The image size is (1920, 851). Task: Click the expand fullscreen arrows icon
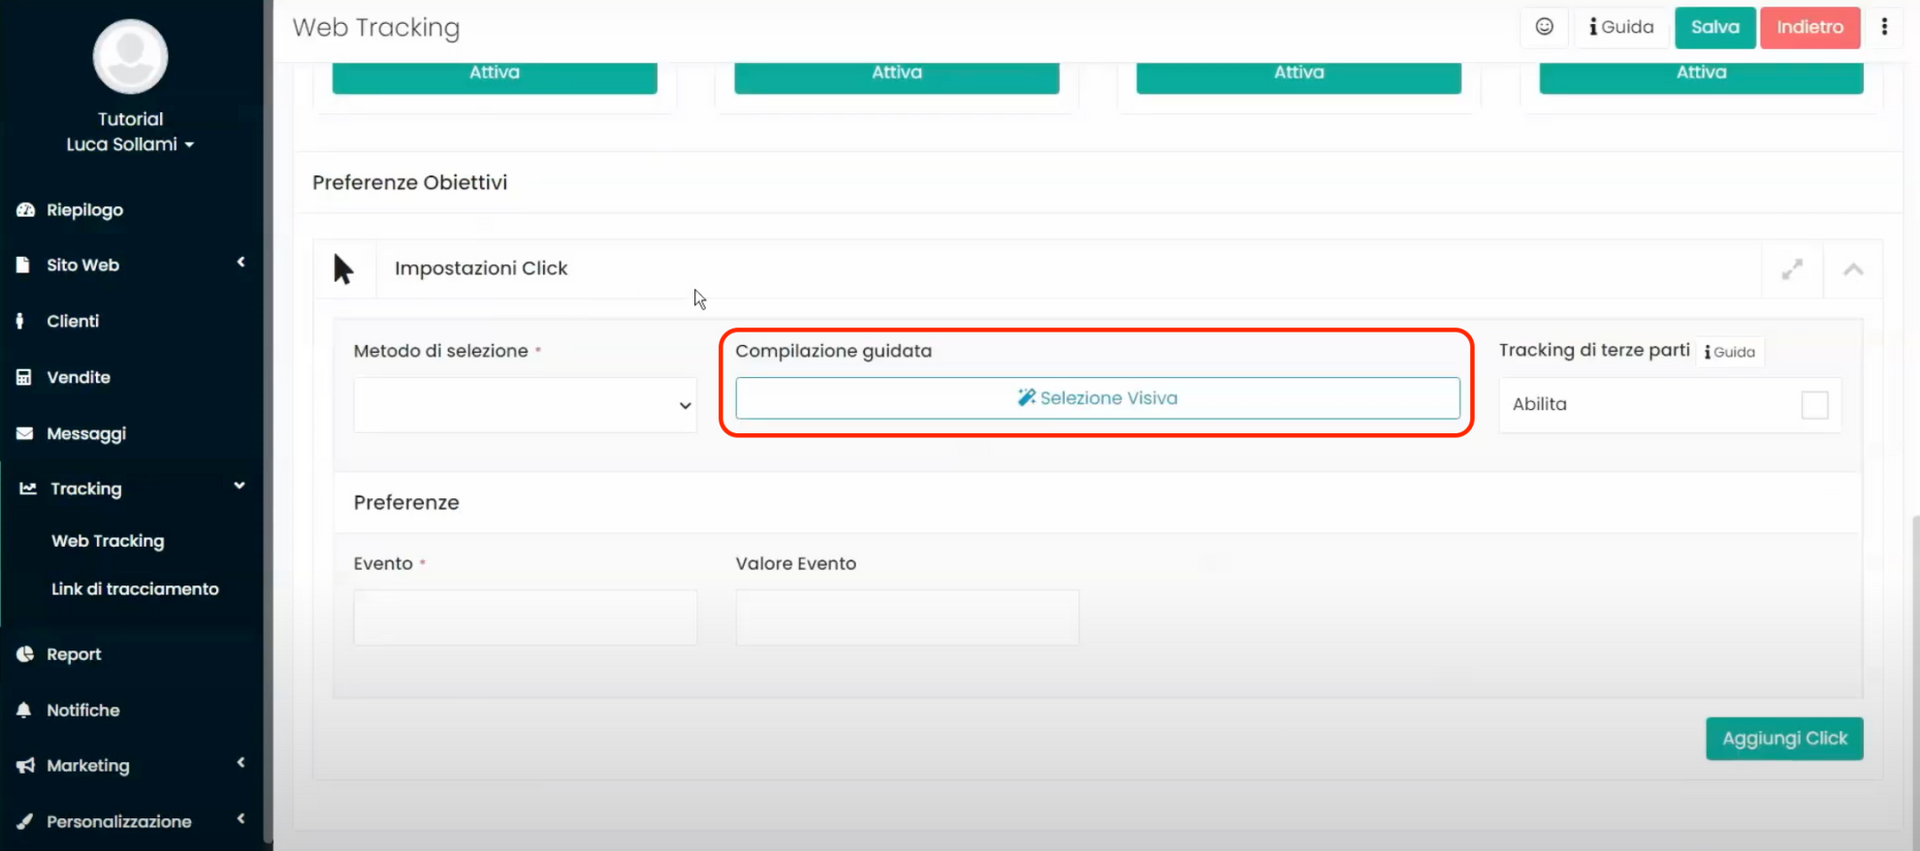point(1792,269)
